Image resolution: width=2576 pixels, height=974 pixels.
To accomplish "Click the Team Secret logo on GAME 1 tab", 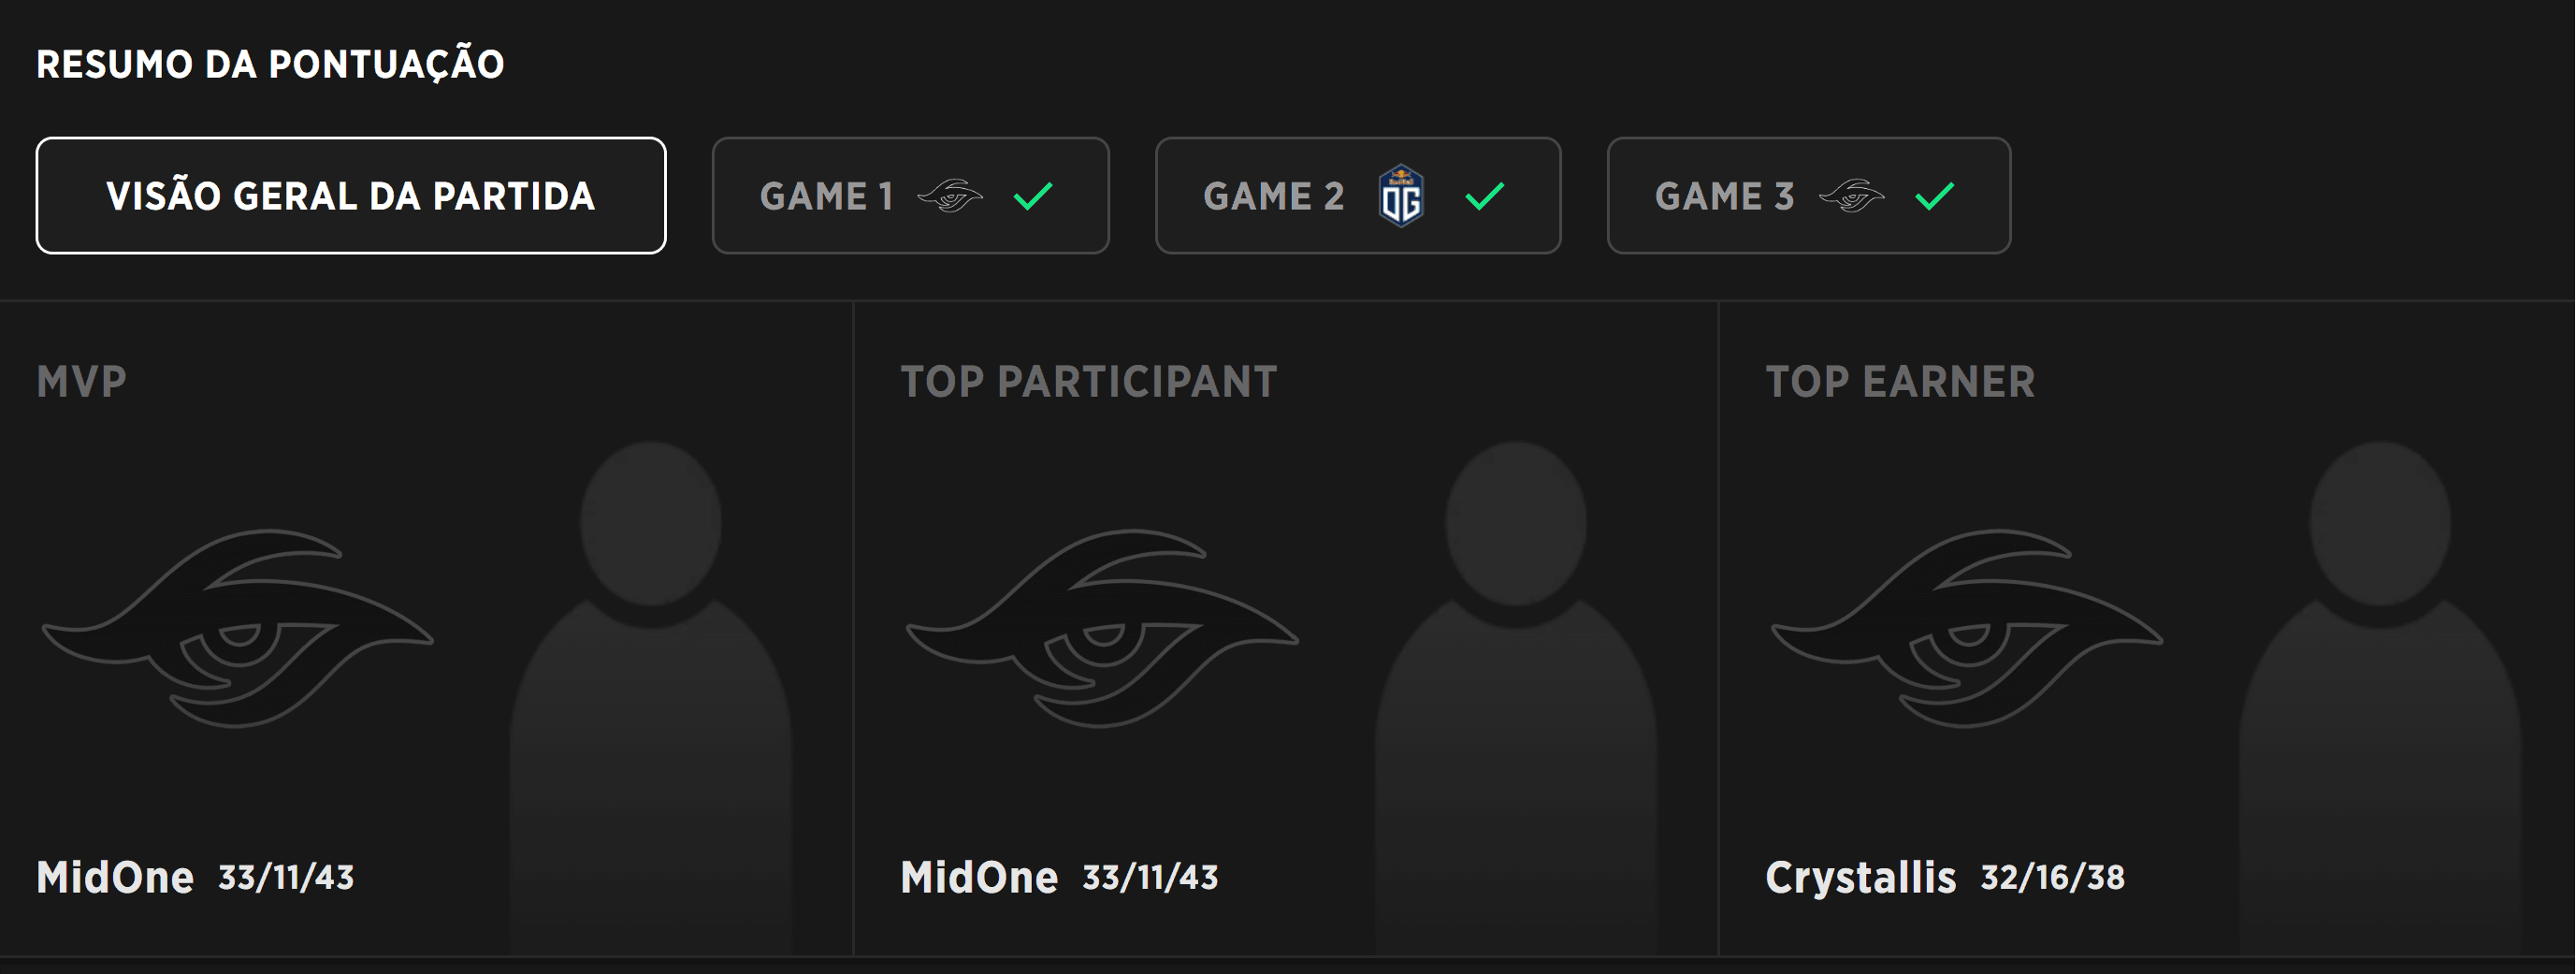I will coord(952,196).
